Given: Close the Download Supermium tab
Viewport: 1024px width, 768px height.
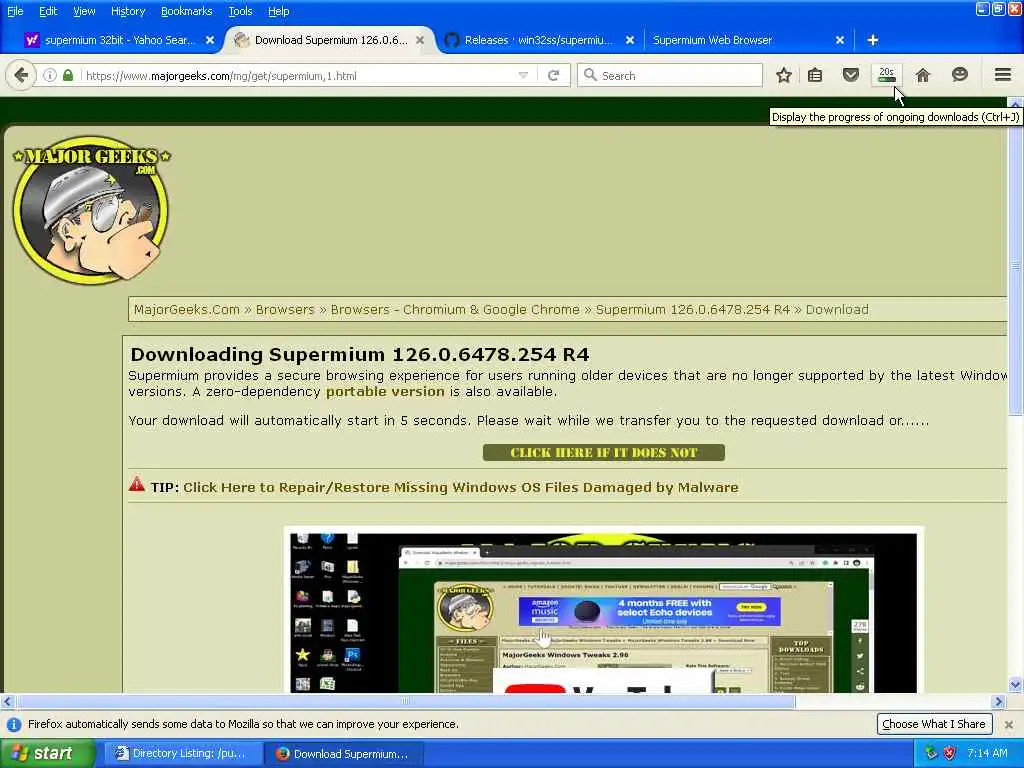Looking at the screenshot, I should coord(420,40).
